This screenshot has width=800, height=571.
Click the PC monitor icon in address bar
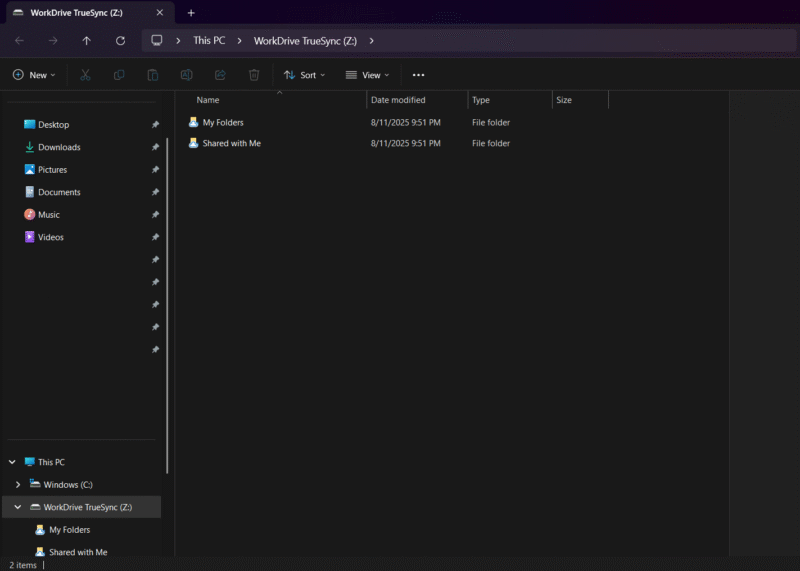(157, 40)
